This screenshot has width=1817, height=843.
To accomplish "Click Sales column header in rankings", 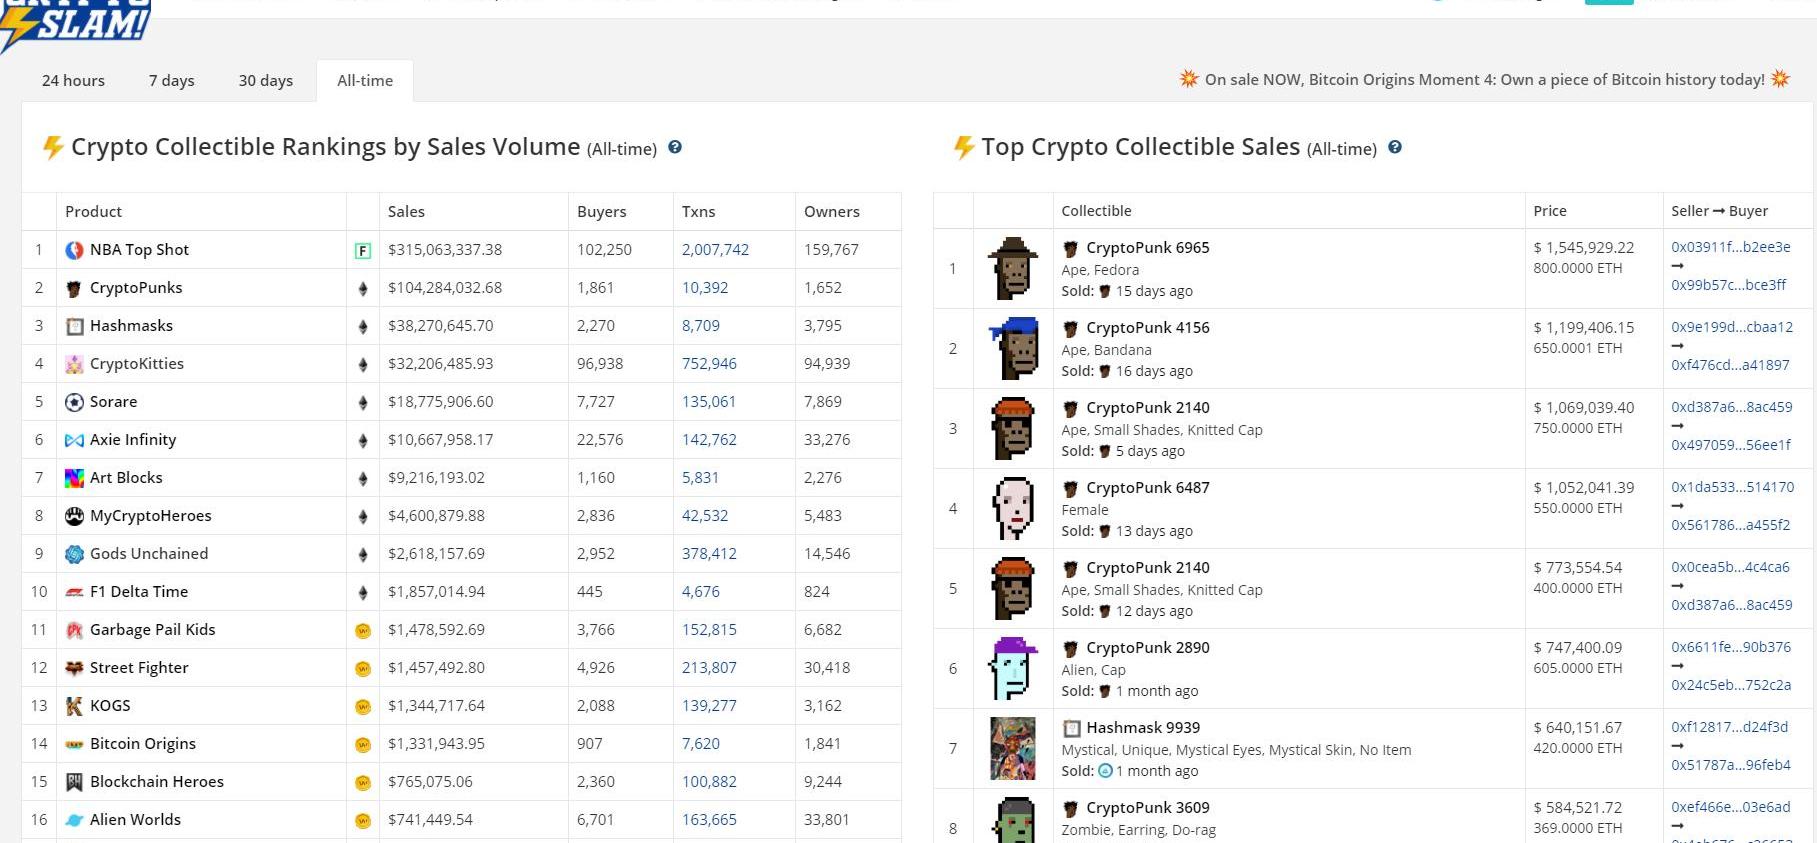I will click(406, 212).
